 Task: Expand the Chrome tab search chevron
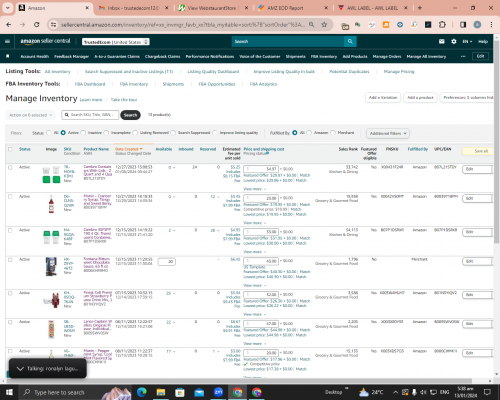pos(7,8)
